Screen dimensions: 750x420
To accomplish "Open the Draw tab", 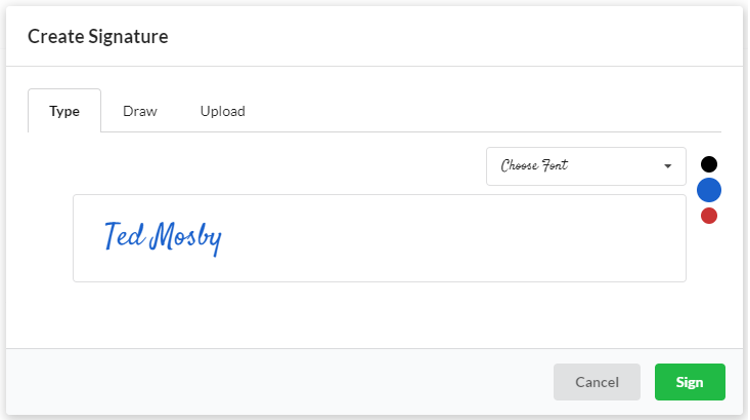I will tap(140, 111).
